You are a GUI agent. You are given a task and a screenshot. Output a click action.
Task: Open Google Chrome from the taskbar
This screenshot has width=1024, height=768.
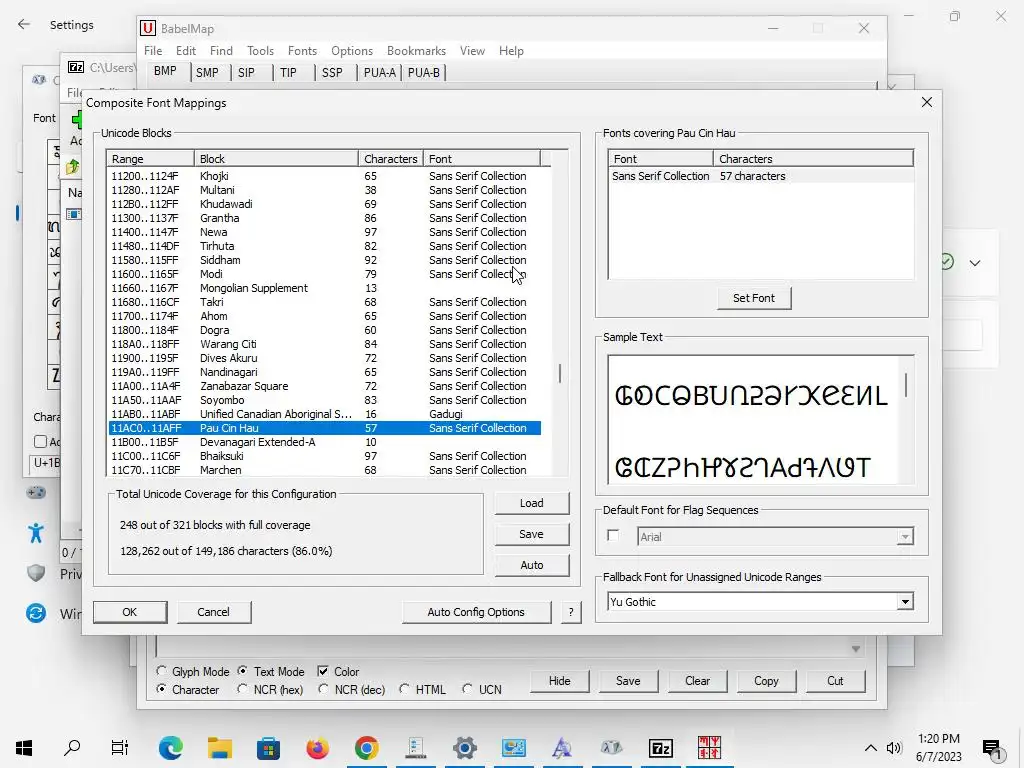[366, 748]
